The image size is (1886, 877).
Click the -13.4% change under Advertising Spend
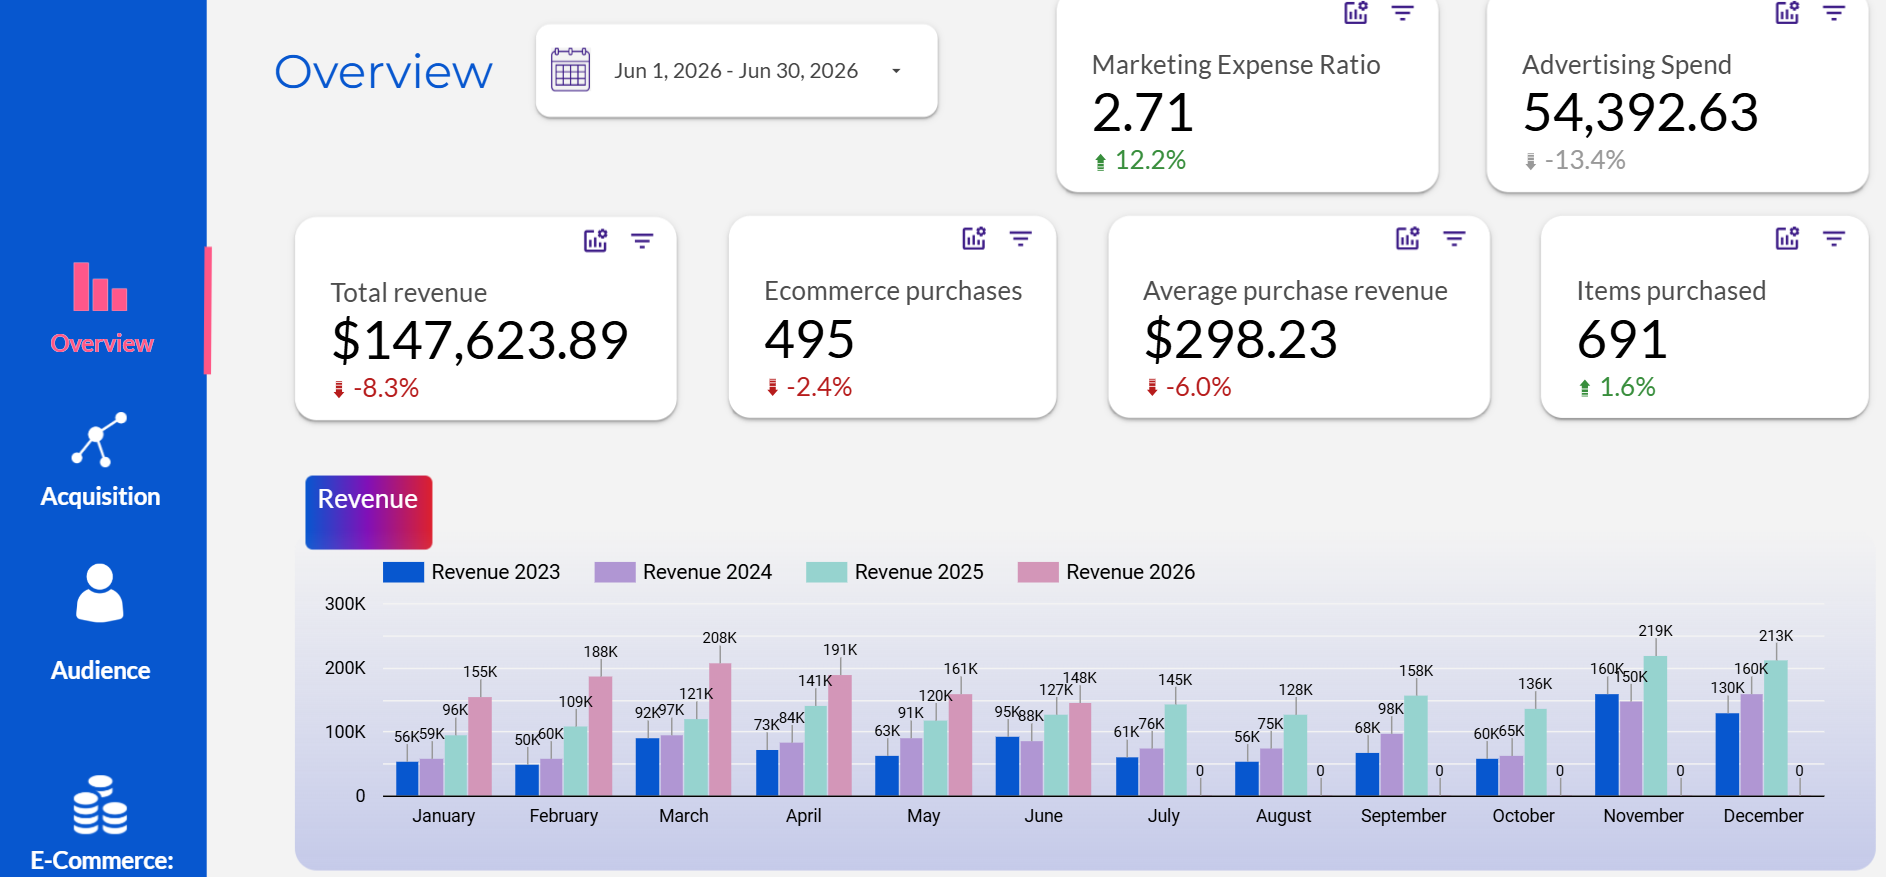[1575, 160]
